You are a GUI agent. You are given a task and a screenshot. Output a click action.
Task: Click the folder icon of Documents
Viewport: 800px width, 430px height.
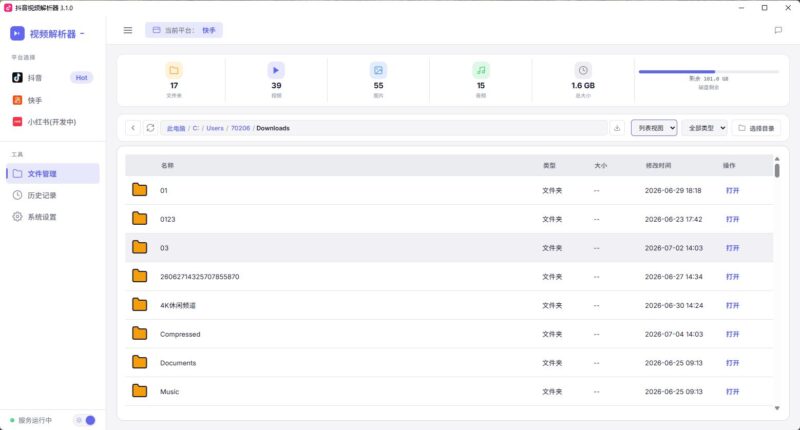(x=139, y=362)
